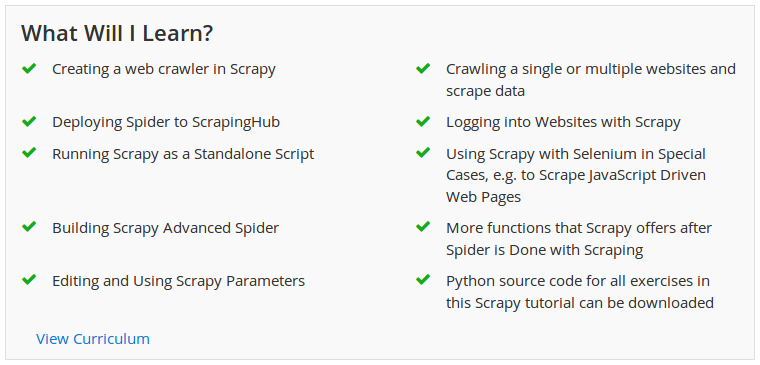Click the Deploying Spider to ScrapingHub text
Image resolution: width=760 pixels, height=365 pixels.
pyautogui.click(x=166, y=122)
